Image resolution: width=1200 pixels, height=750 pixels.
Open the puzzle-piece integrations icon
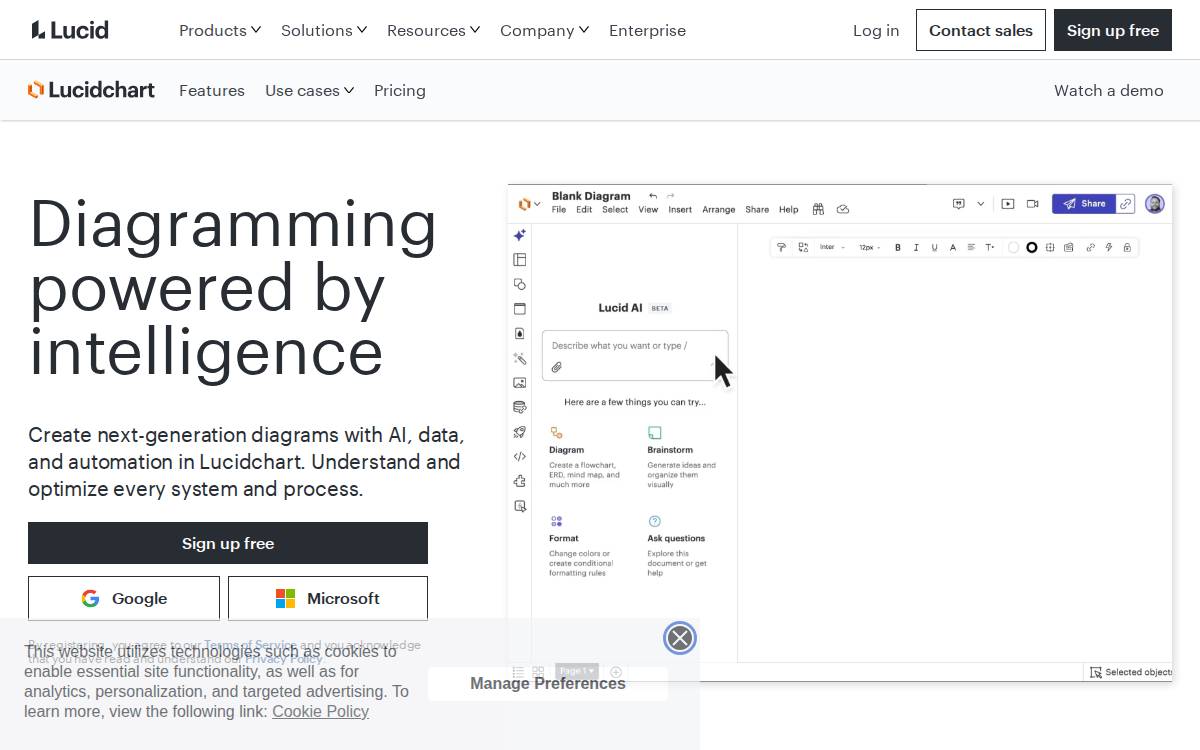520,481
